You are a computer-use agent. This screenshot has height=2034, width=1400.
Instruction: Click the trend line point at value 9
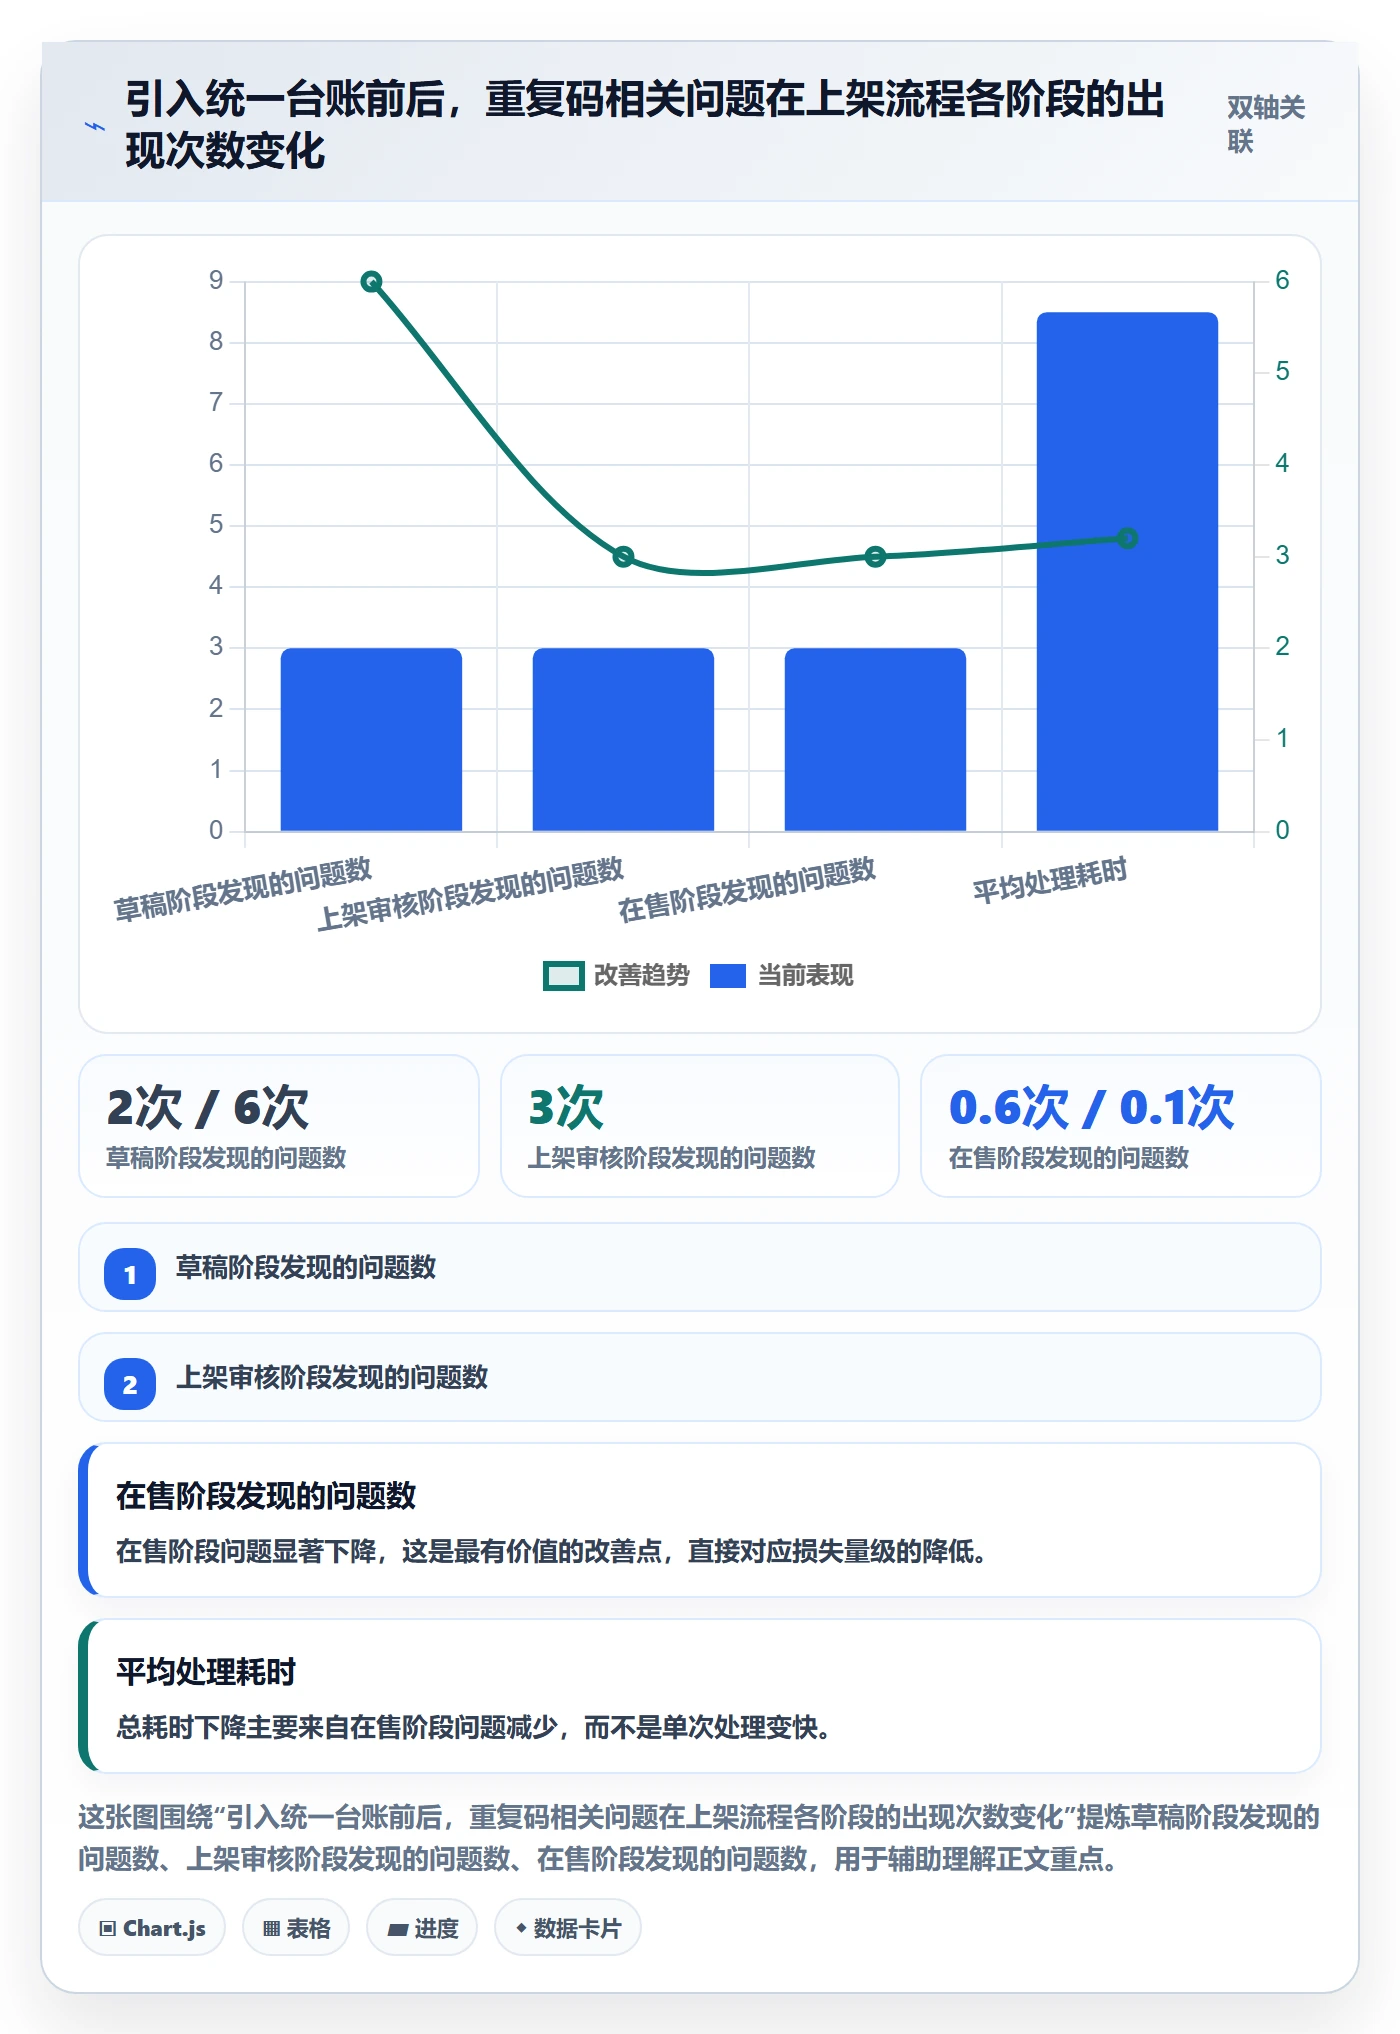coord(371,282)
